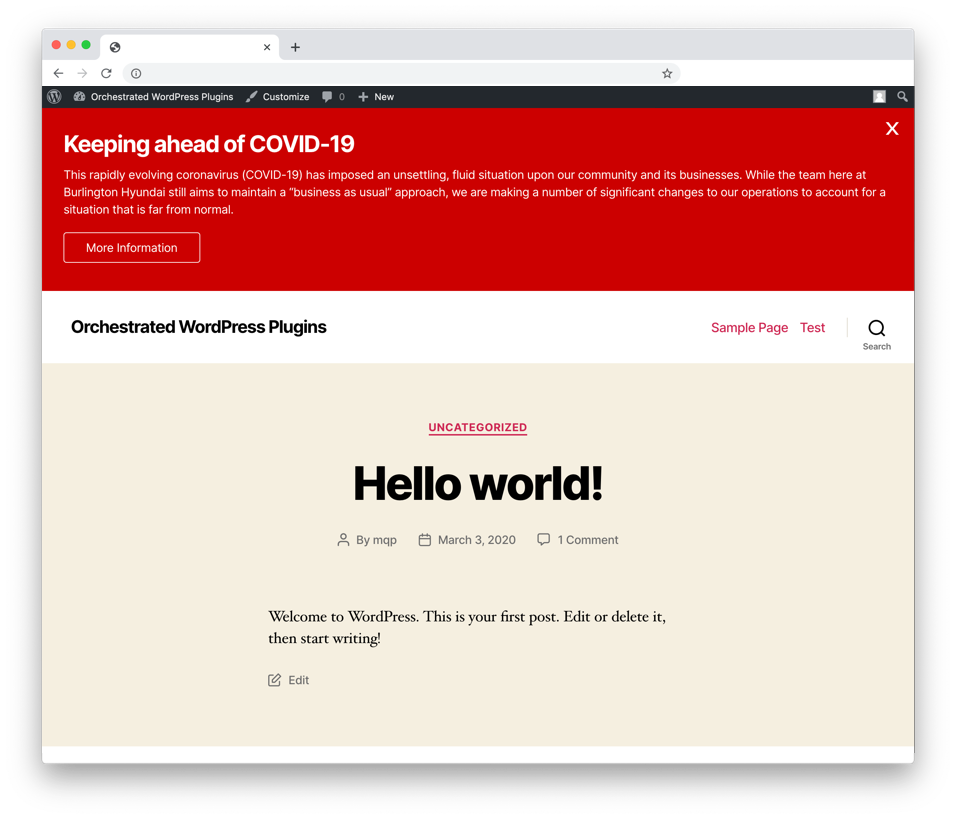Image resolution: width=956 pixels, height=834 pixels.
Task: Open the WordPress logo menu
Action: point(54,96)
